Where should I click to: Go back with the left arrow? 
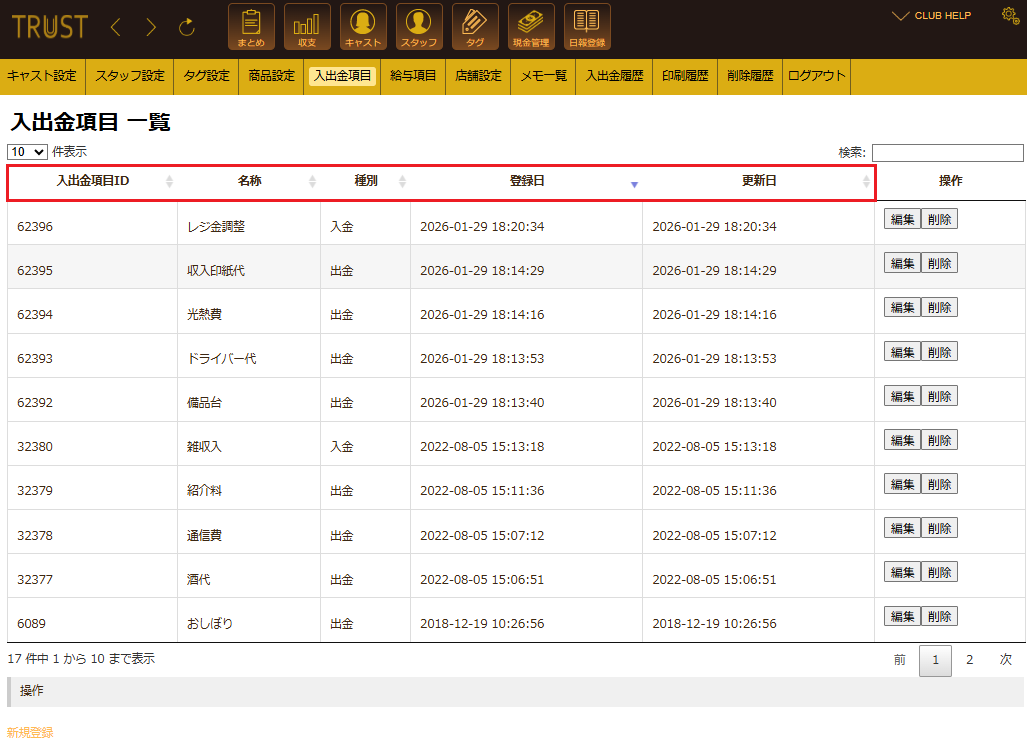pyautogui.click(x=115, y=28)
